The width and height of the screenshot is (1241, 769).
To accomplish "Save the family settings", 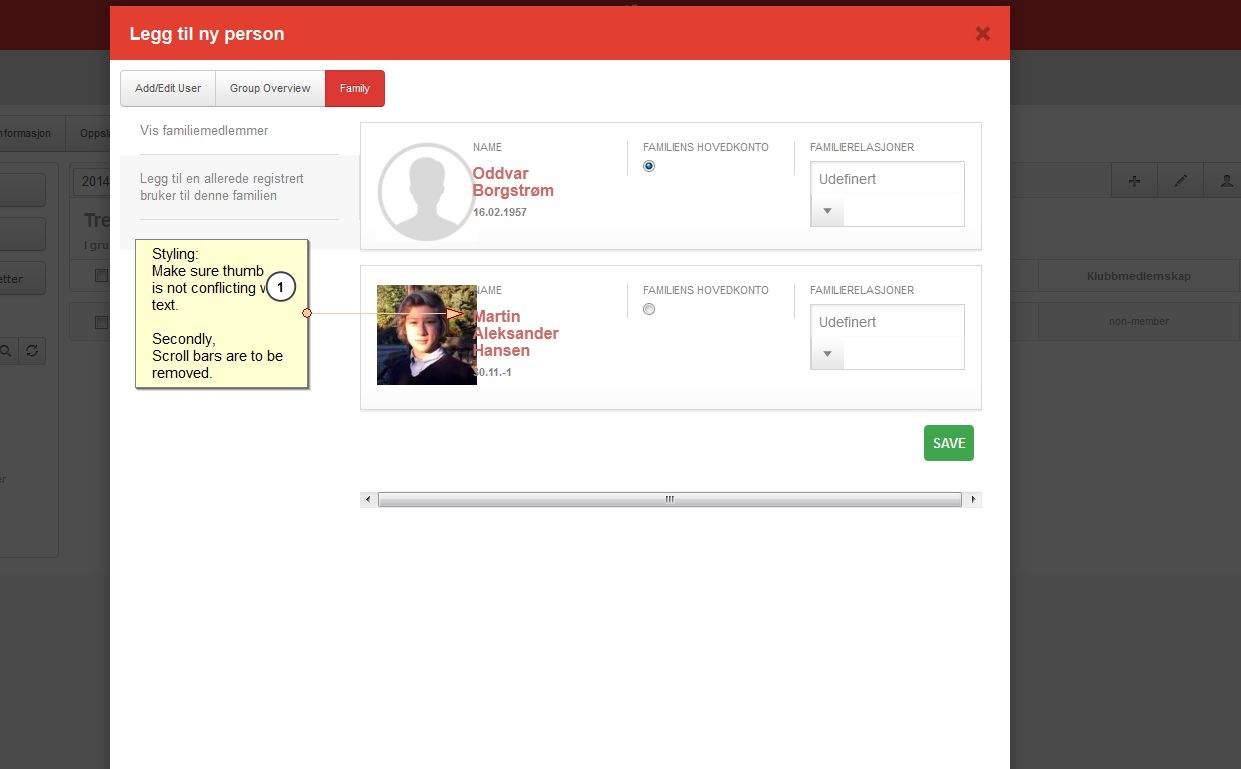I will (x=949, y=443).
